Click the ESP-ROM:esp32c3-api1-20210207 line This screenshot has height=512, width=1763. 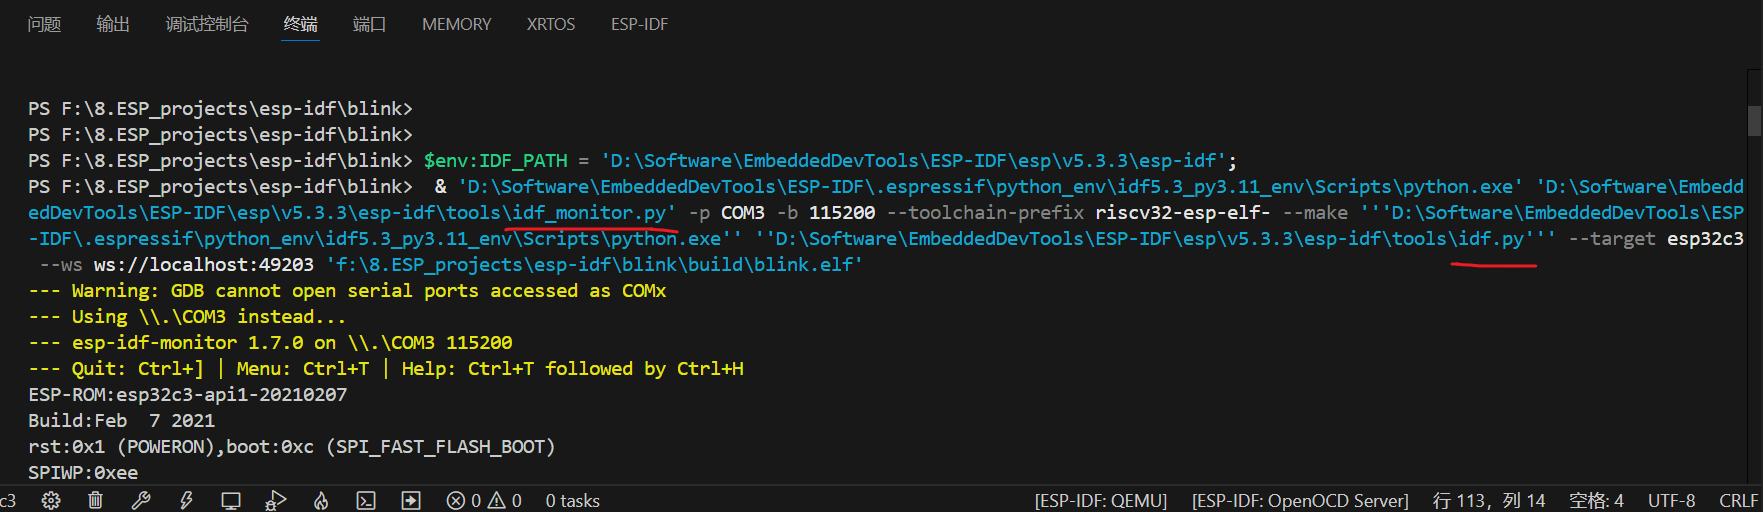[x=188, y=395]
